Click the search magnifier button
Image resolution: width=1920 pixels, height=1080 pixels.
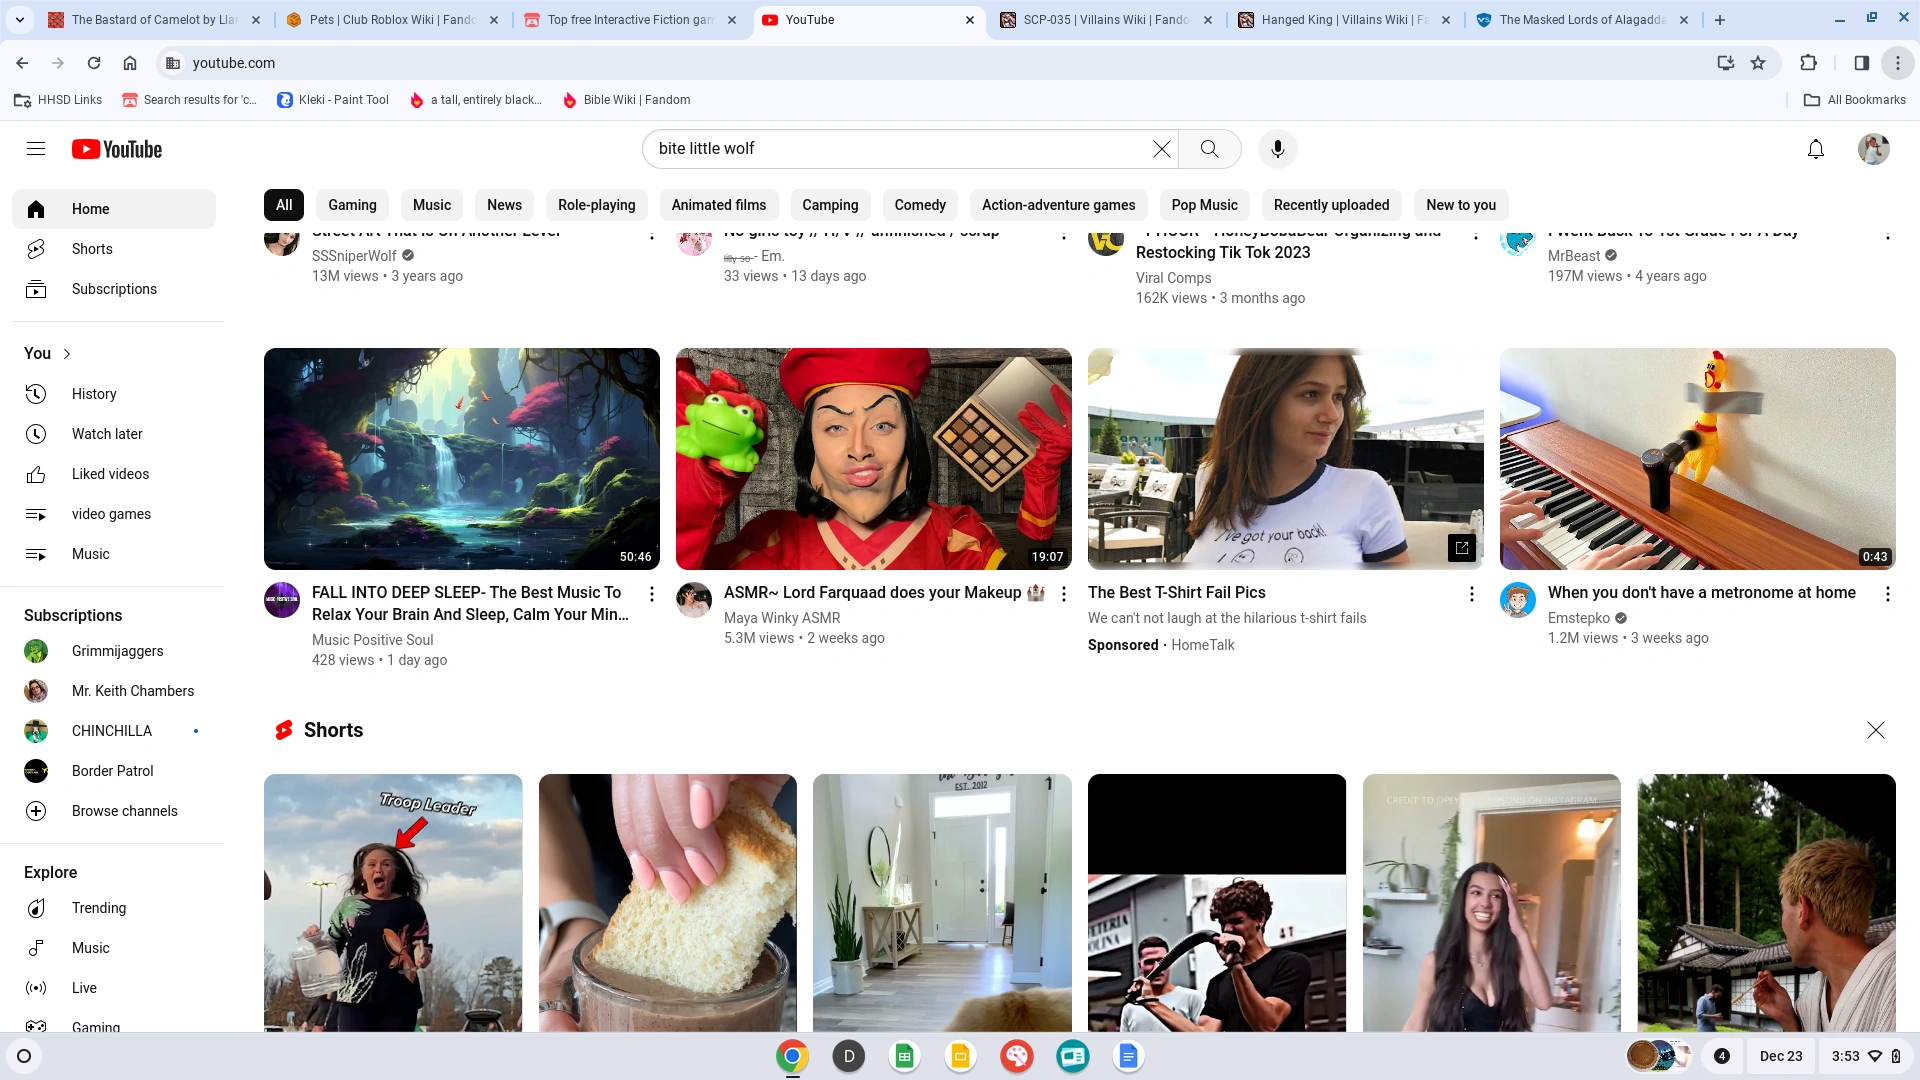[x=1209, y=149]
